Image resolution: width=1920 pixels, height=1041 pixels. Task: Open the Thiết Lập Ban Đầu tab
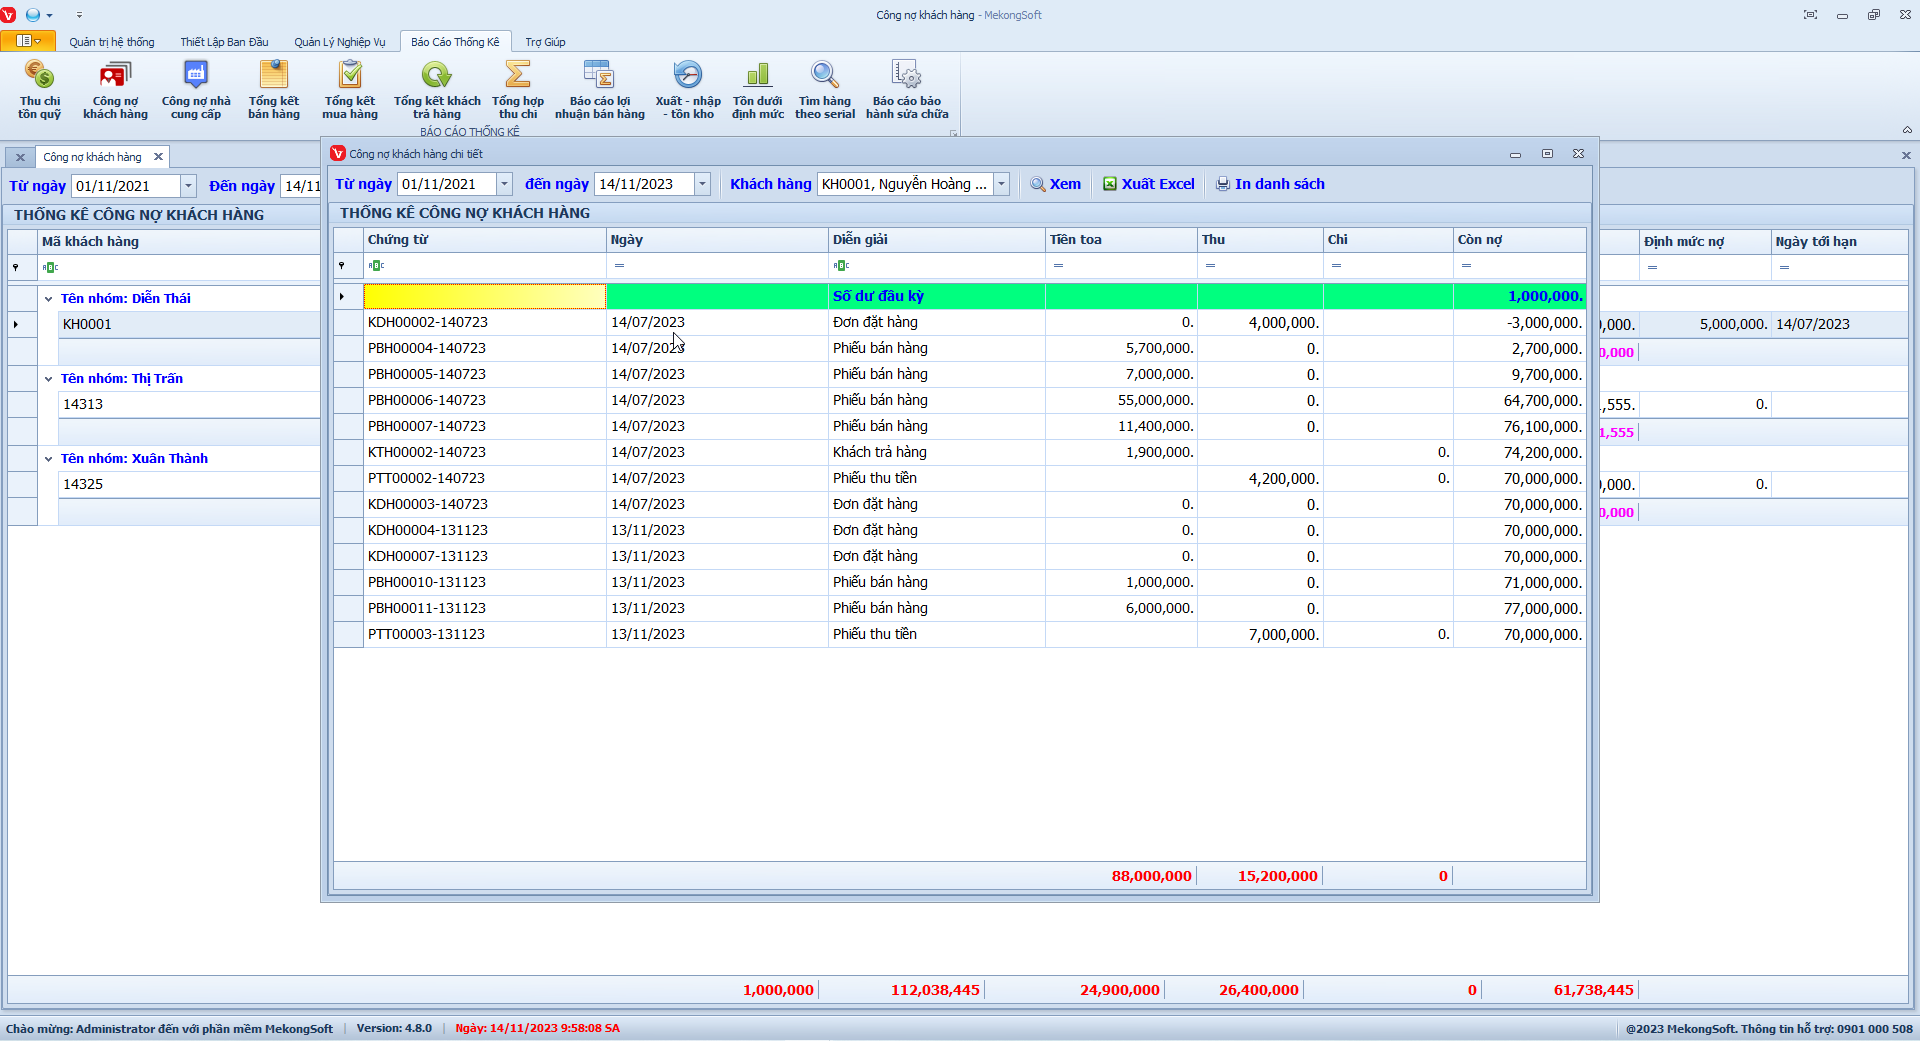(224, 42)
